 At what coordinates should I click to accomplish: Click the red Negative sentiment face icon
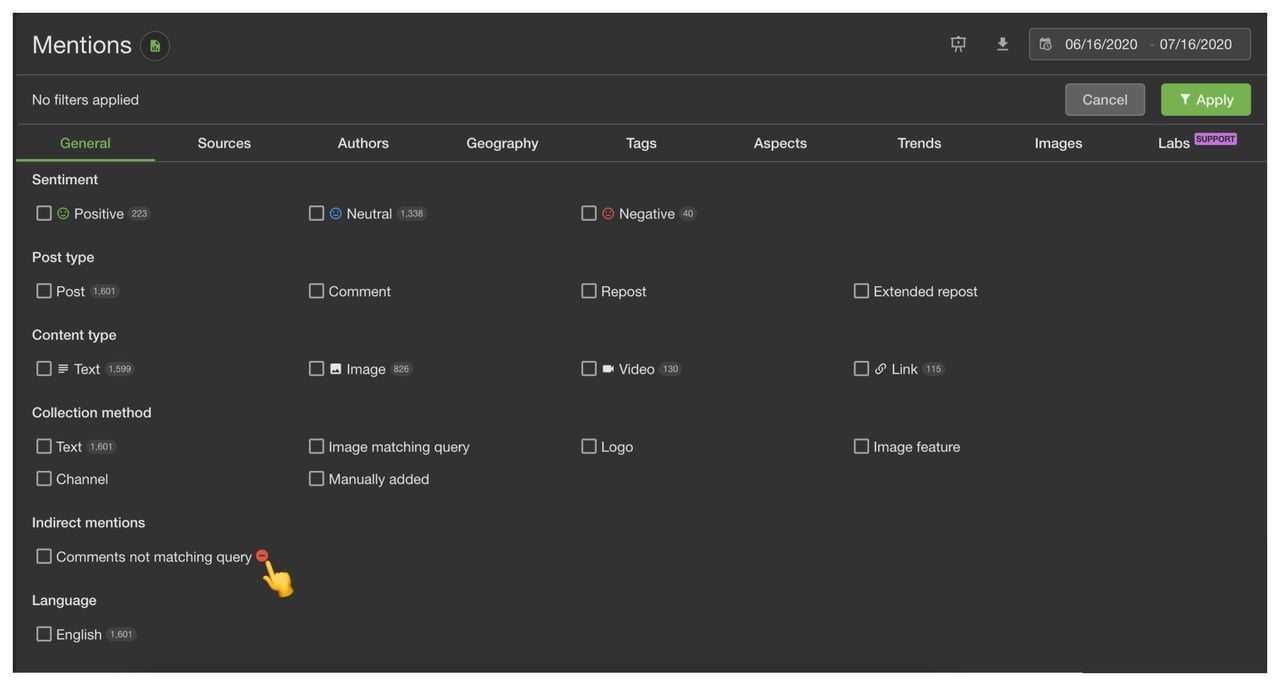click(x=608, y=213)
